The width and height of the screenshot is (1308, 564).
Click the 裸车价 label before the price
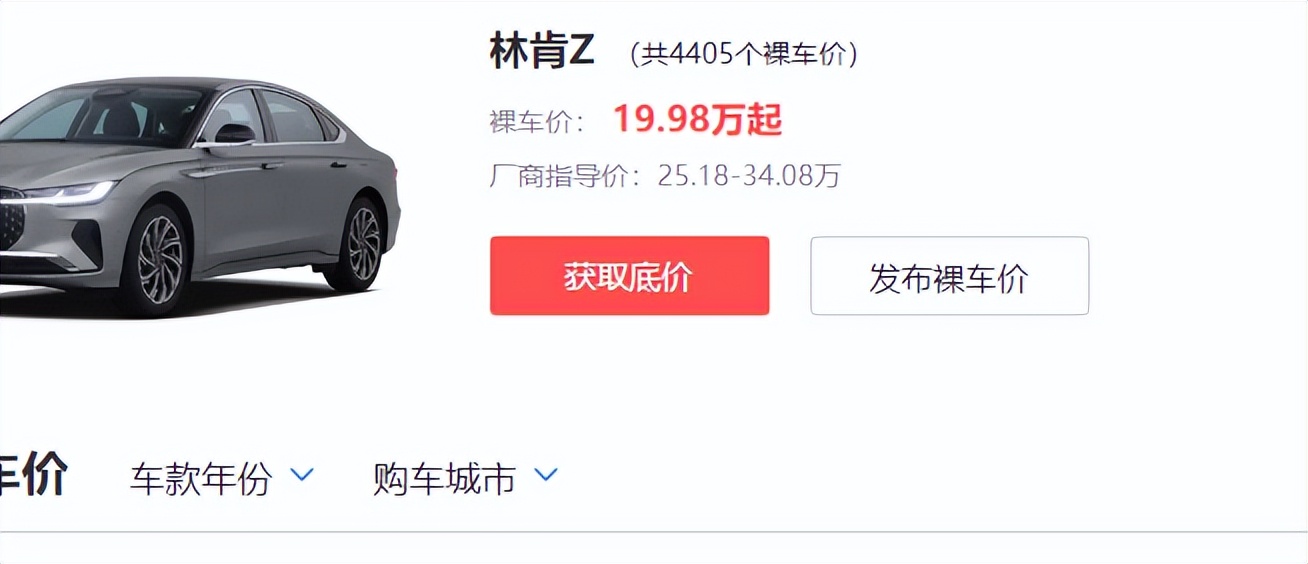(x=537, y=122)
